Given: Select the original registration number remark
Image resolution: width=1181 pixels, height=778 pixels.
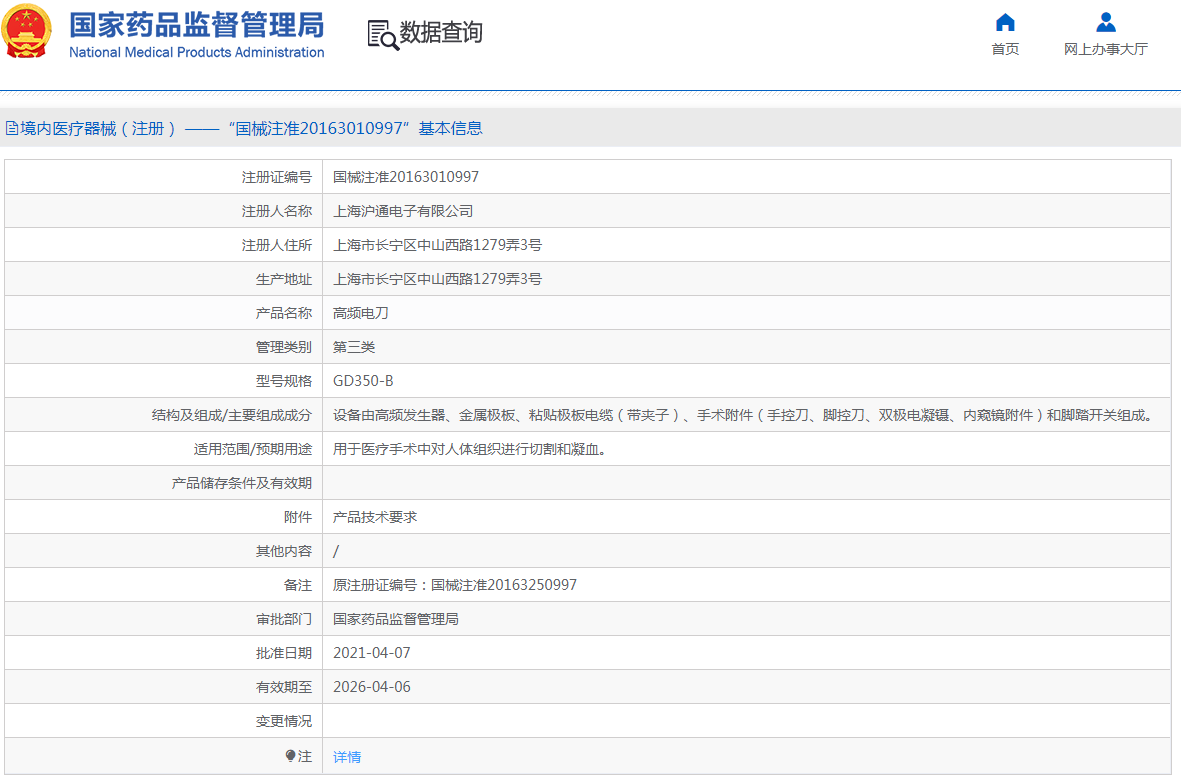Looking at the screenshot, I should pyautogui.click(x=455, y=585).
